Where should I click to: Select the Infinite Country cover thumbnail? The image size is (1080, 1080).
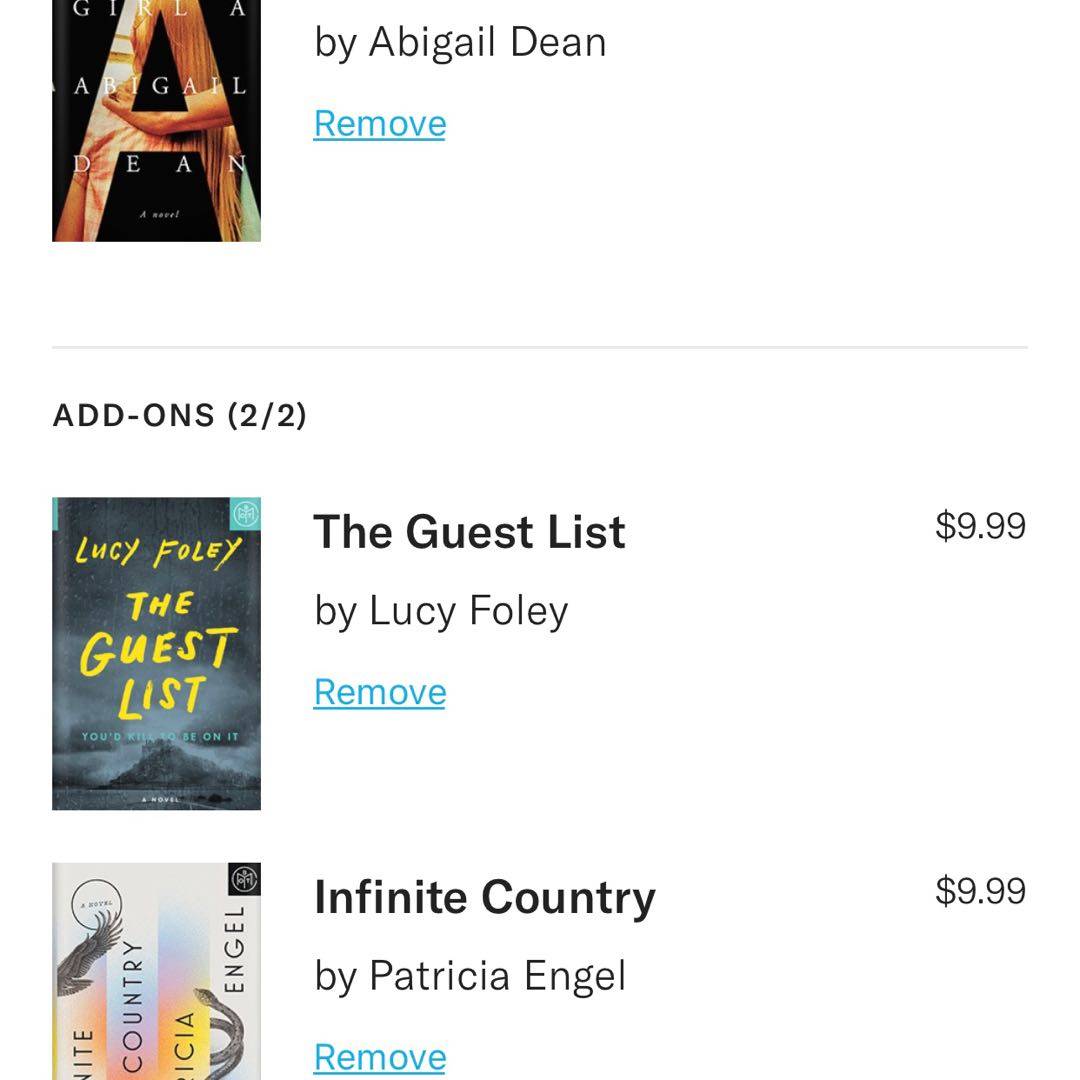click(156, 970)
